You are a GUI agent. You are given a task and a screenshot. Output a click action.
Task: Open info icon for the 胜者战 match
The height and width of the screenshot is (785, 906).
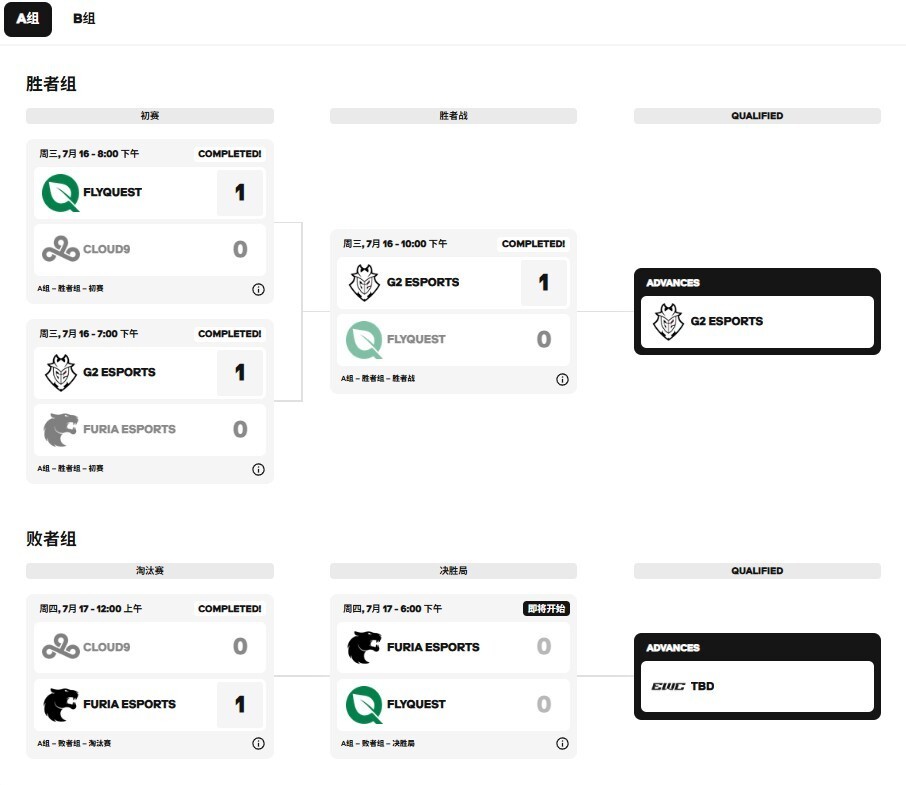pos(562,379)
